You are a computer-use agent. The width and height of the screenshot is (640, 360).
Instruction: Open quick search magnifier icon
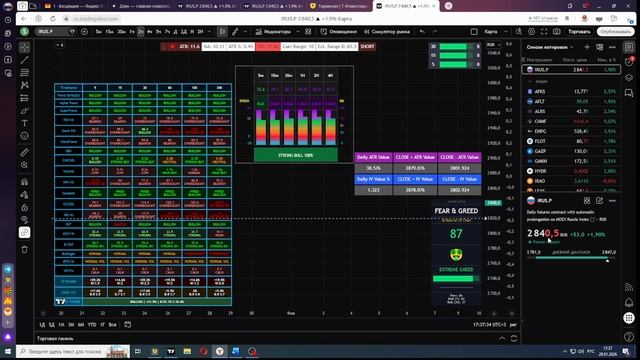[x=518, y=31]
